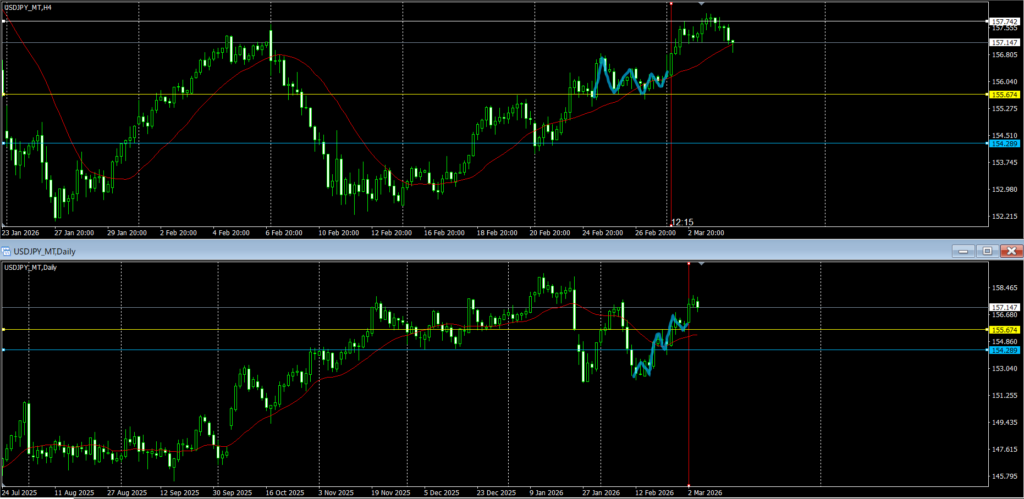Viewport: 1024px width, 499px height.
Task: Click the white 157.742 price label on H4 chart
Action: (1003, 21)
